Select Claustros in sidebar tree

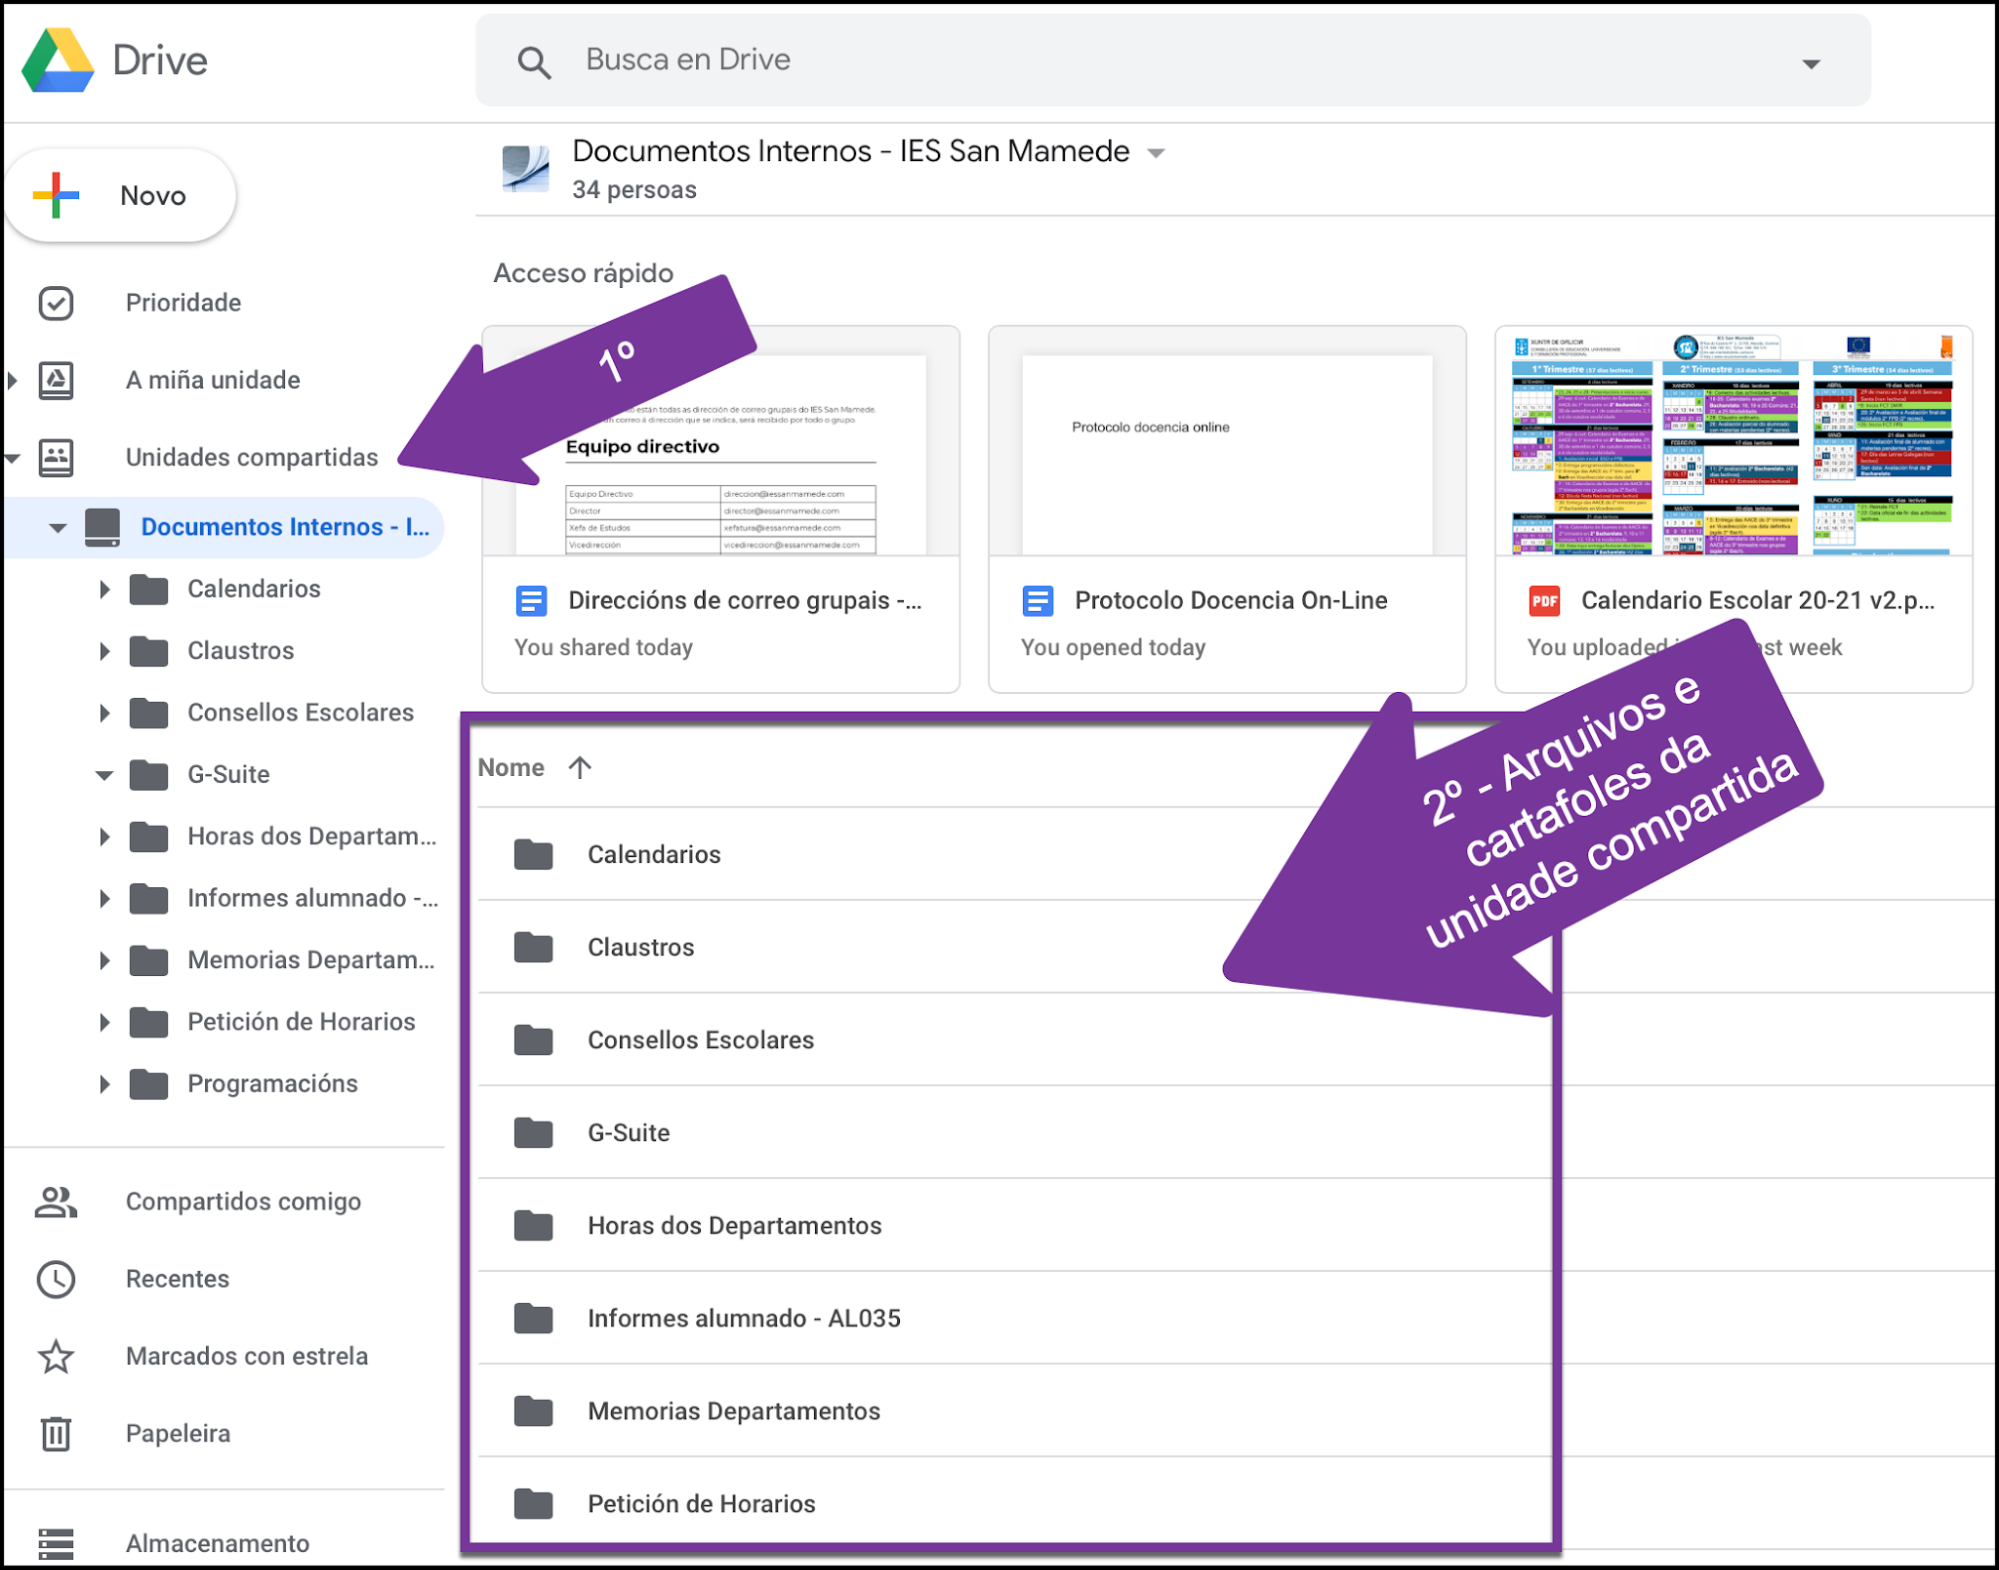click(241, 651)
